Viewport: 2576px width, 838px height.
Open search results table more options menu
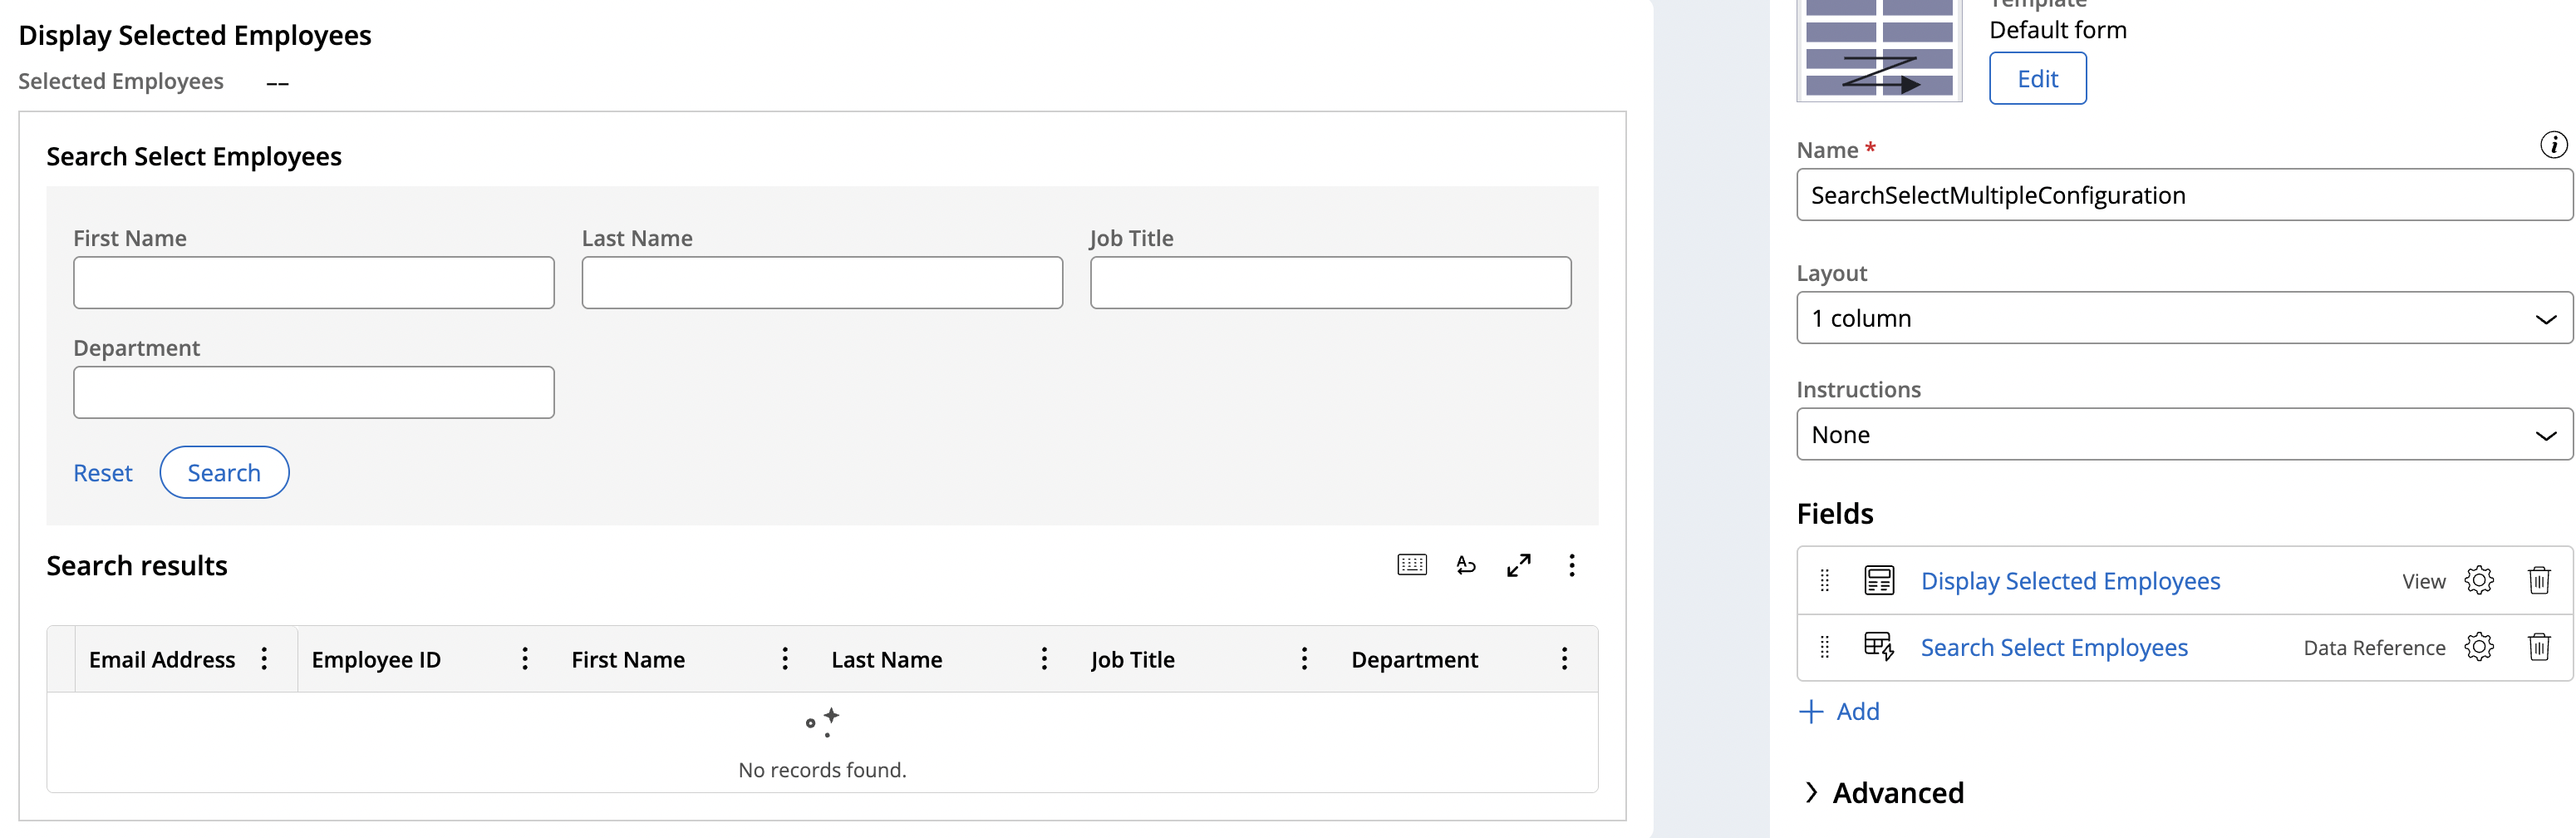click(1571, 565)
